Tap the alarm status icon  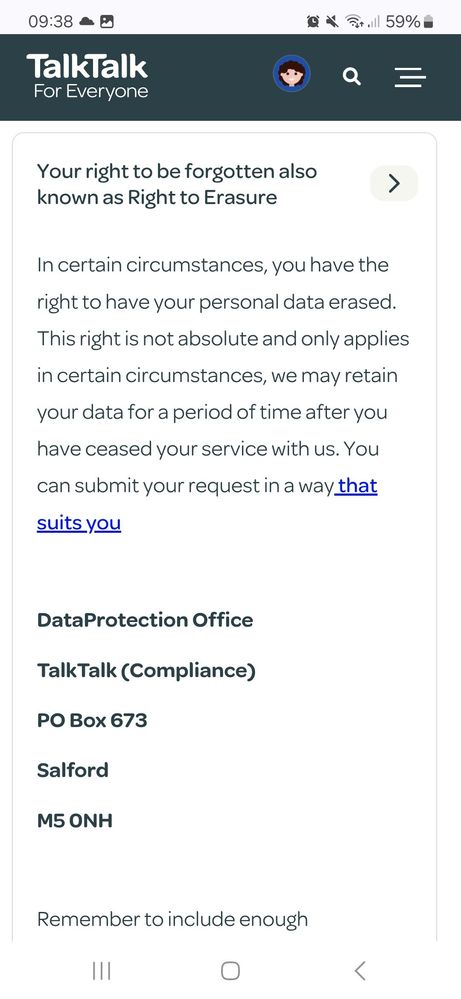pyautogui.click(x=312, y=22)
